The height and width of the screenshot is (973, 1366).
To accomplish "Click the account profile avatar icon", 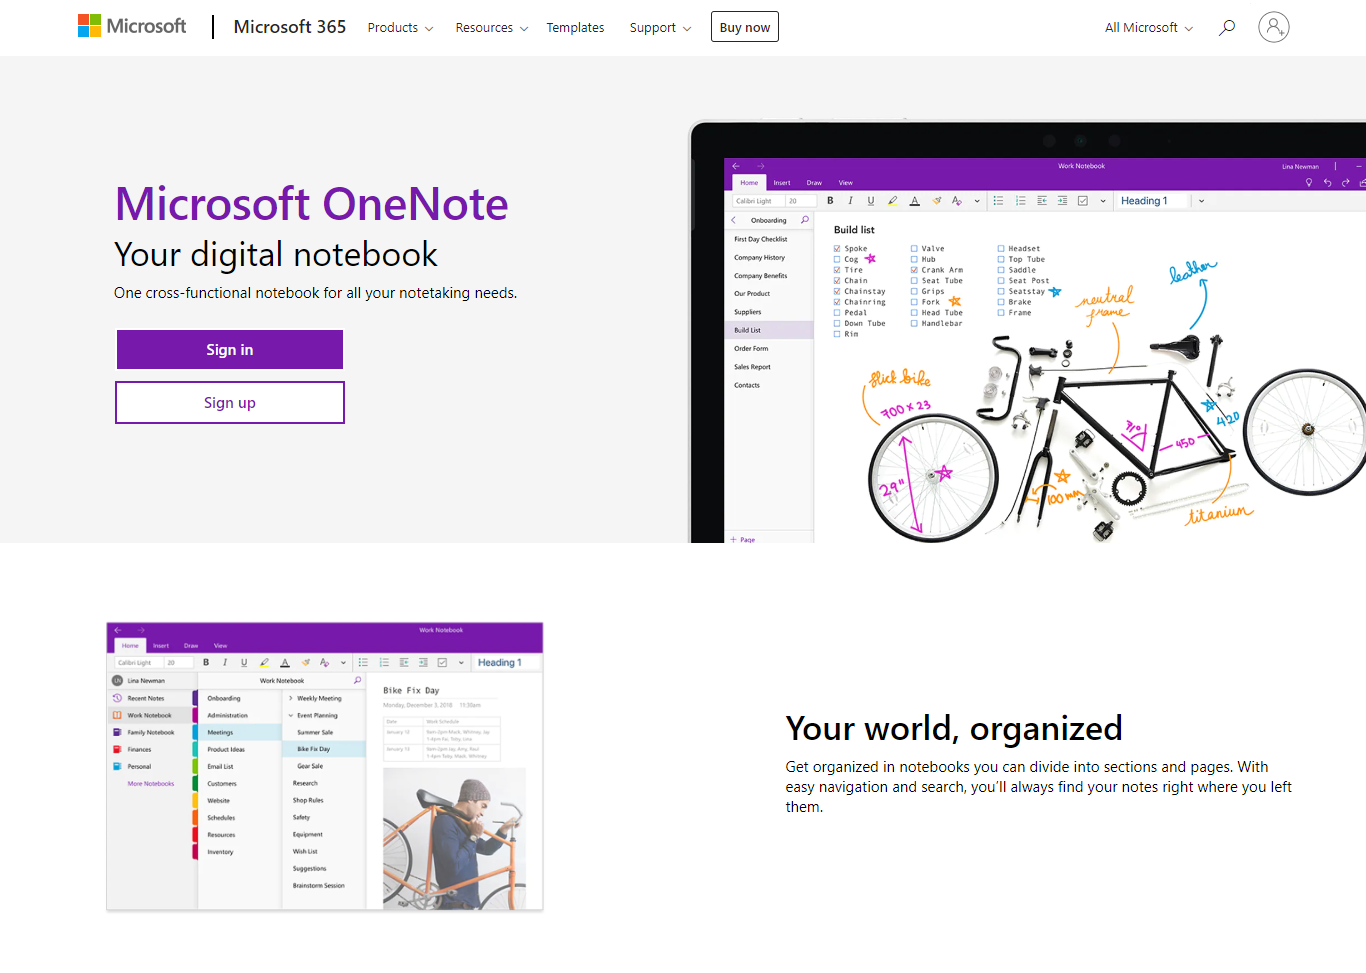I will pos(1273,27).
